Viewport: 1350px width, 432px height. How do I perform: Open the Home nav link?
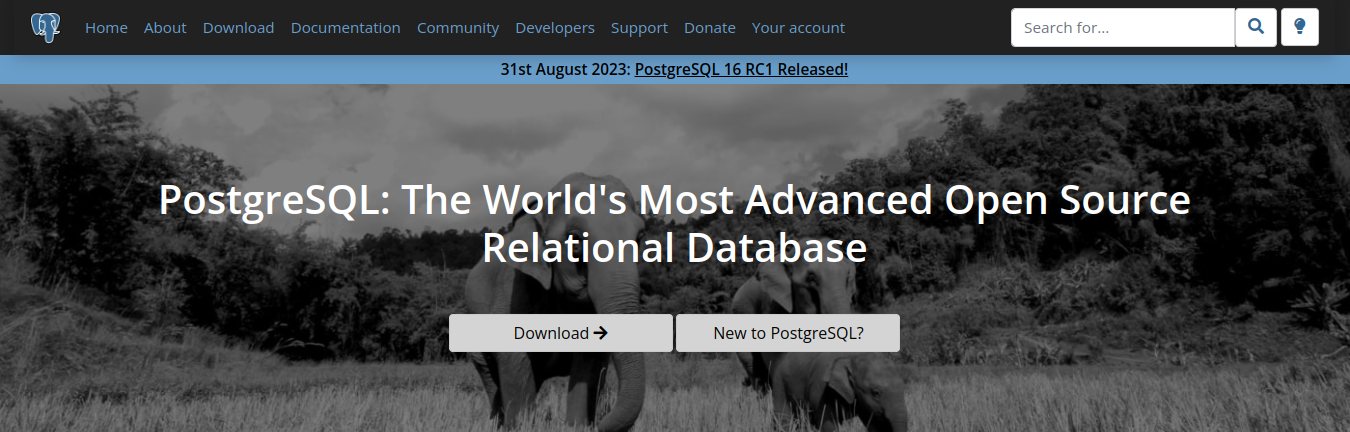106,28
